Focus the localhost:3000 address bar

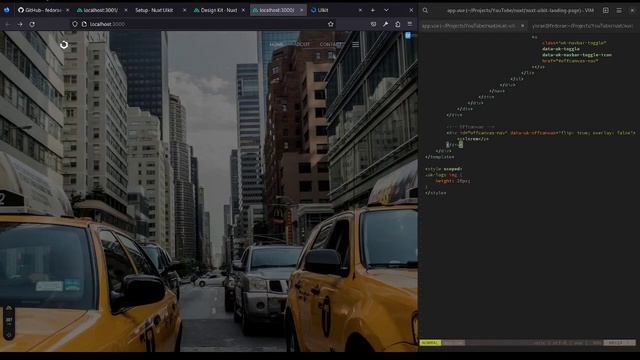[x=204, y=24]
